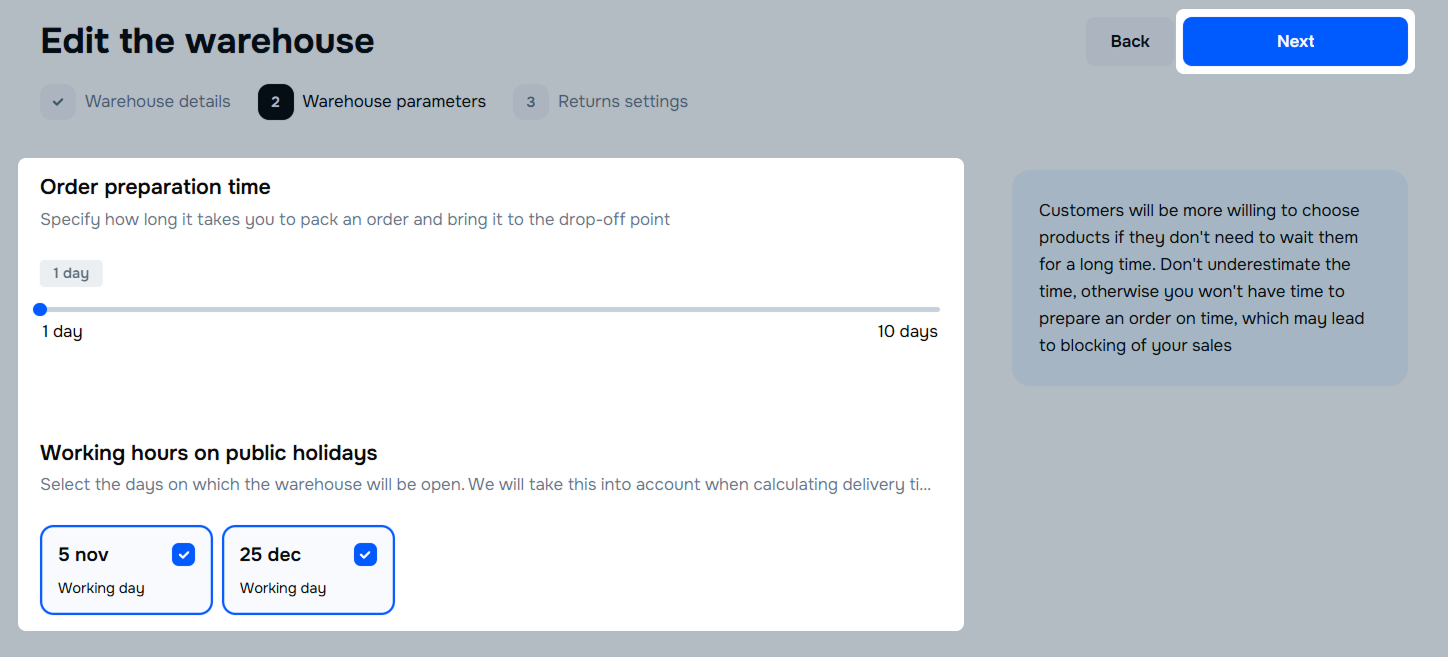Viewport: 1448px width, 657px height.
Task: Click the "Order preparation time" heading
Action: coord(155,187)
